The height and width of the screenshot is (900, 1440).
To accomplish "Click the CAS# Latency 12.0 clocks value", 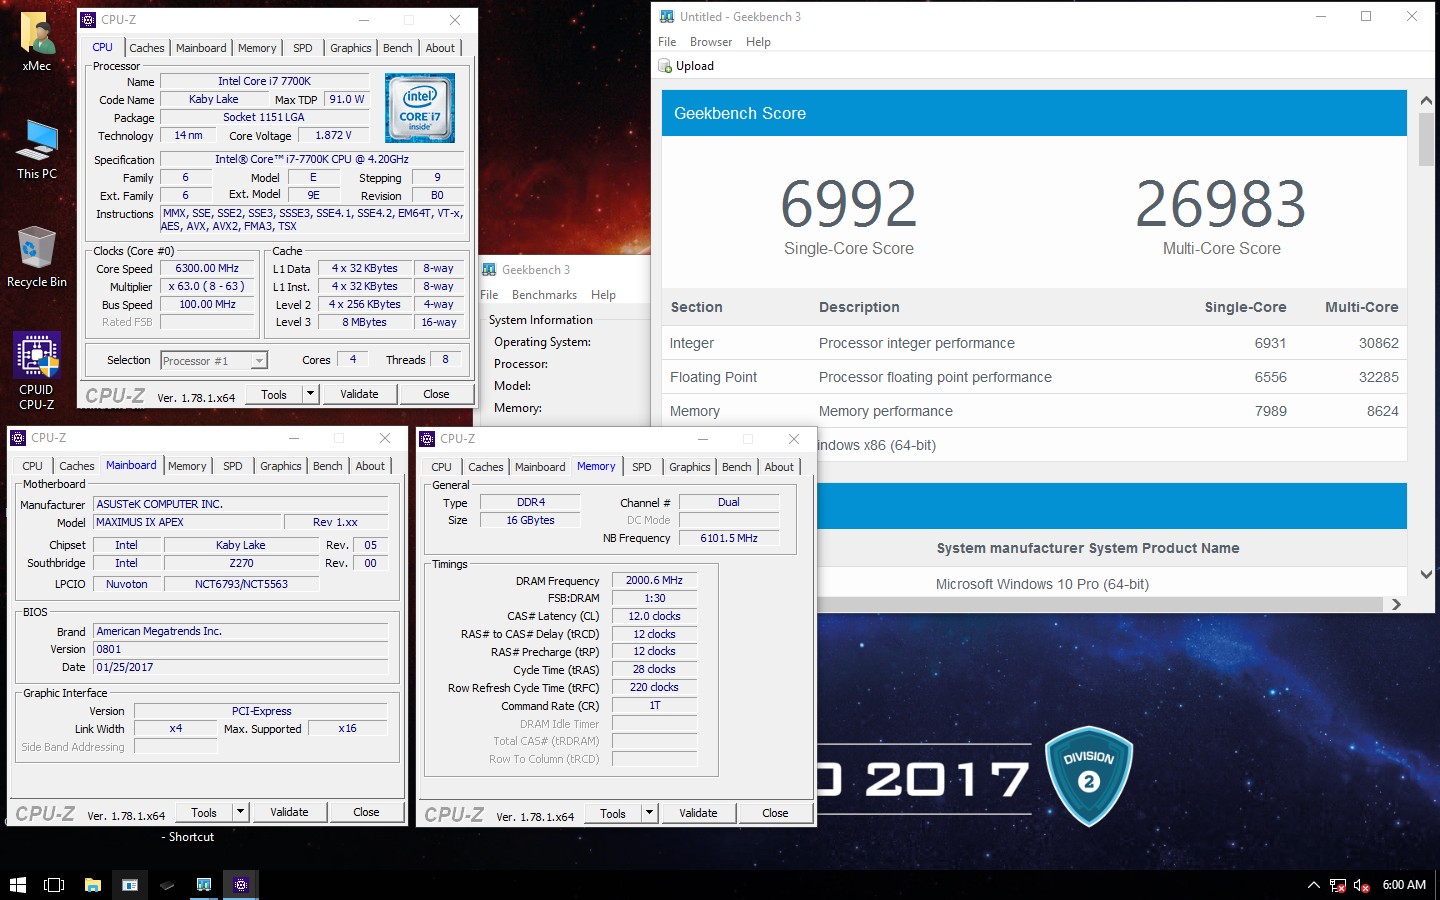I will [x=654, y=616].
